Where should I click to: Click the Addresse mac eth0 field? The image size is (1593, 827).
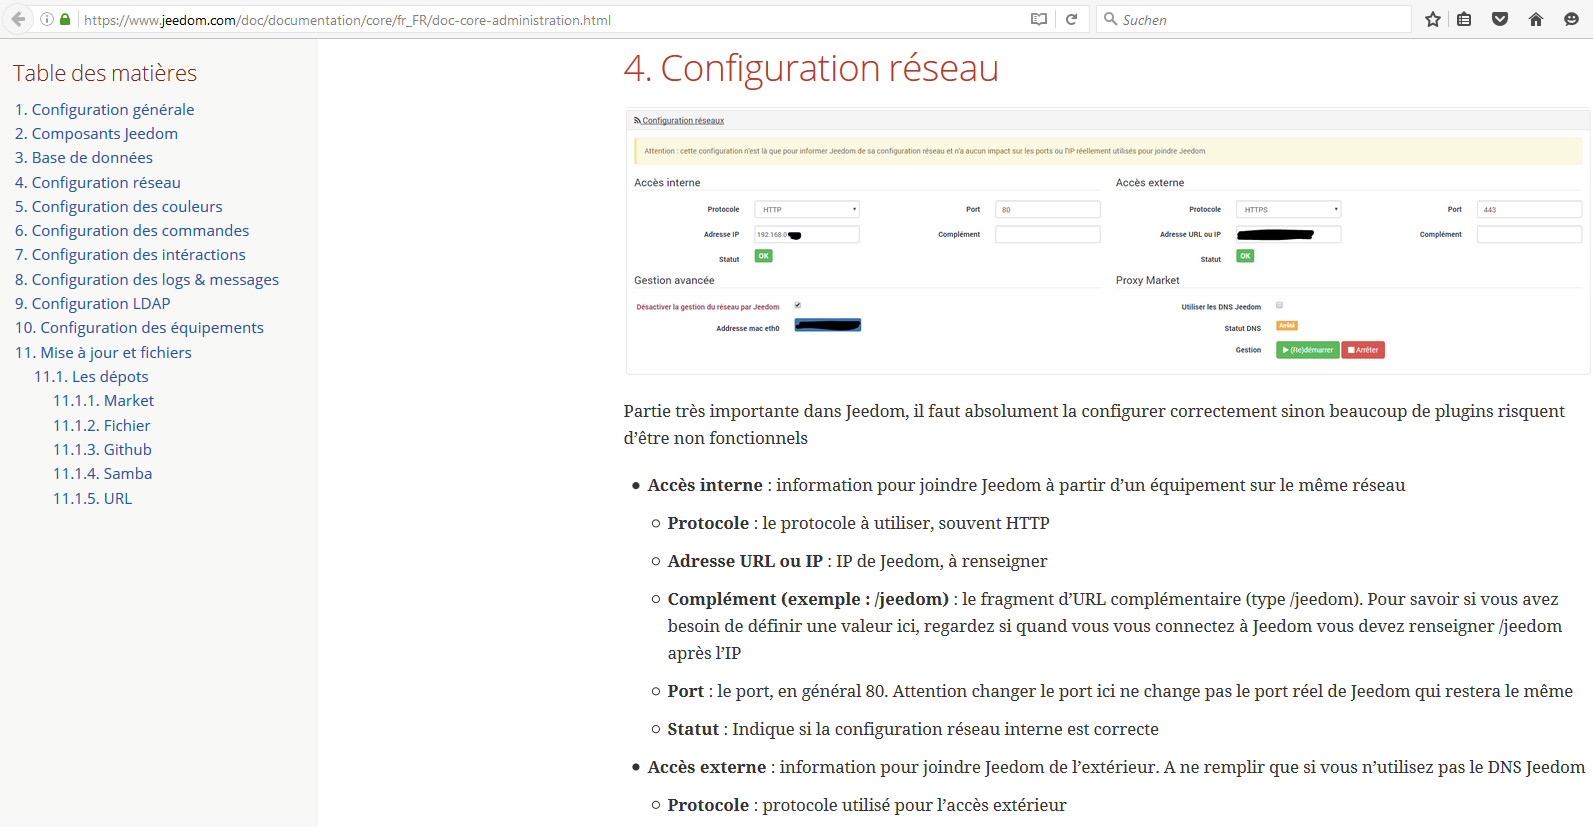828,325
